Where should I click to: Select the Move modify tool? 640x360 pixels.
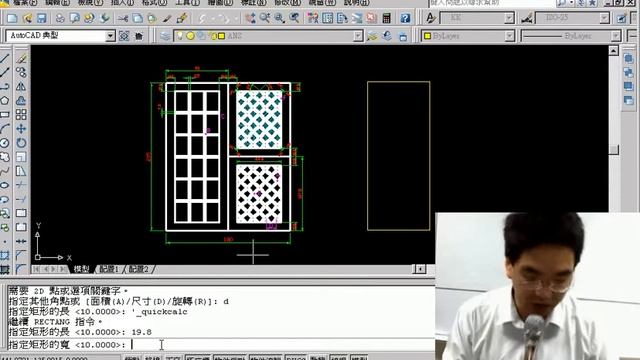(x=21, y=129)
